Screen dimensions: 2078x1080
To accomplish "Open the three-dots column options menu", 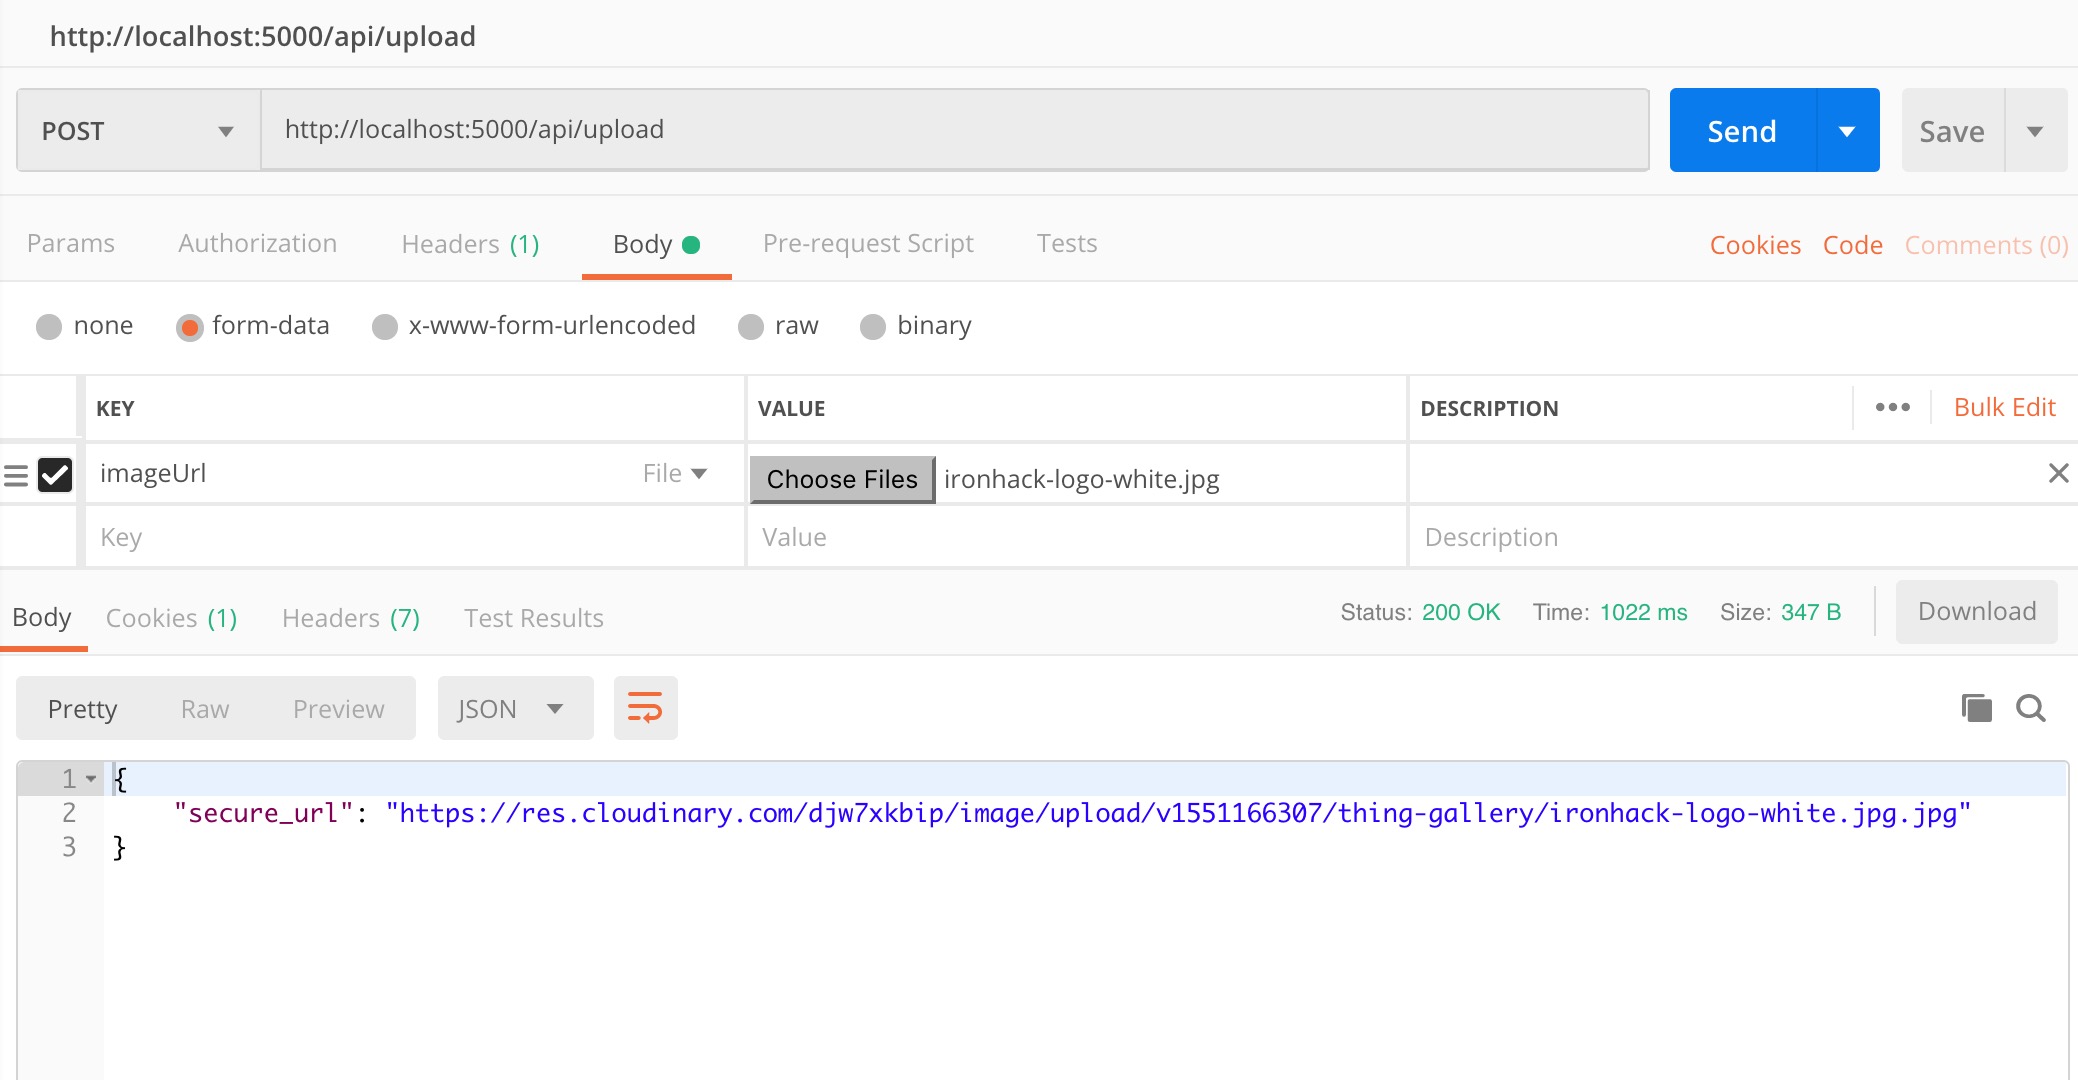I will [1892, 407].
